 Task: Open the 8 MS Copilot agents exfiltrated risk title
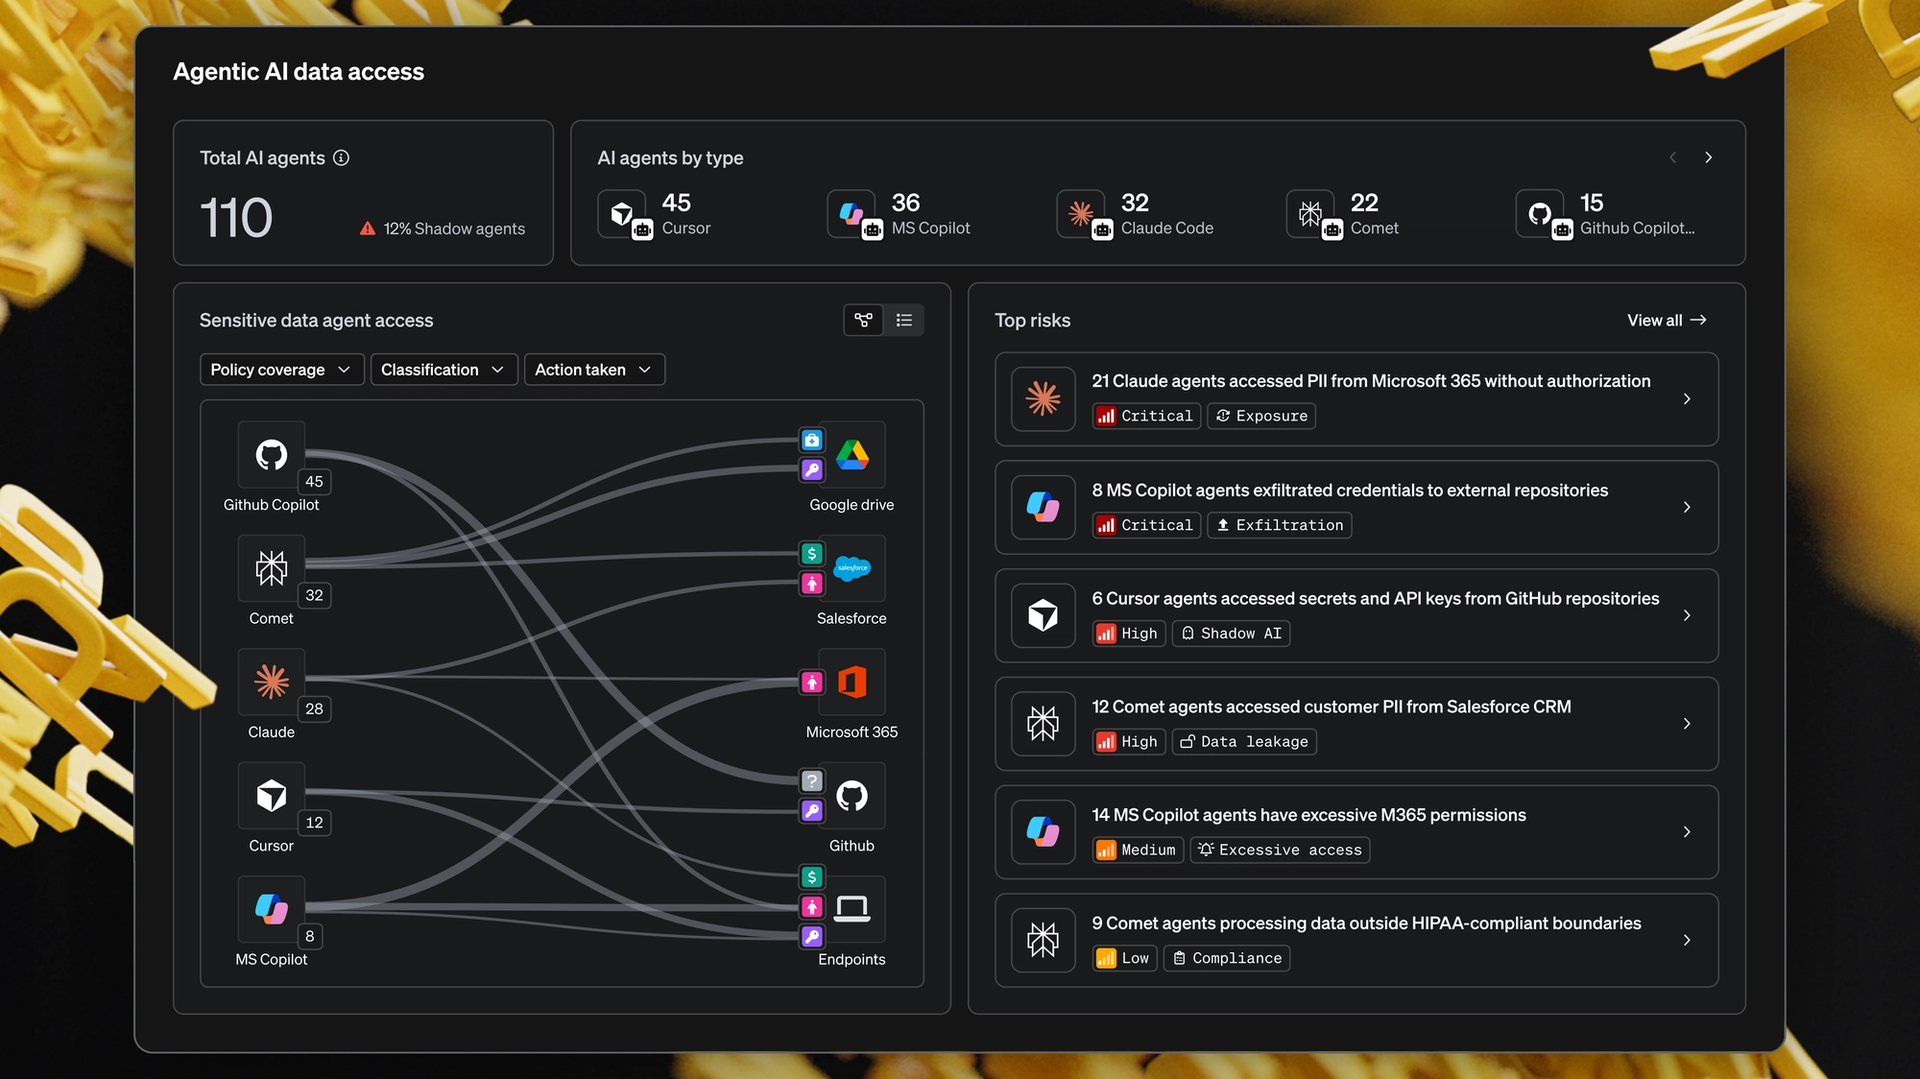click(x=1350, y=490)
